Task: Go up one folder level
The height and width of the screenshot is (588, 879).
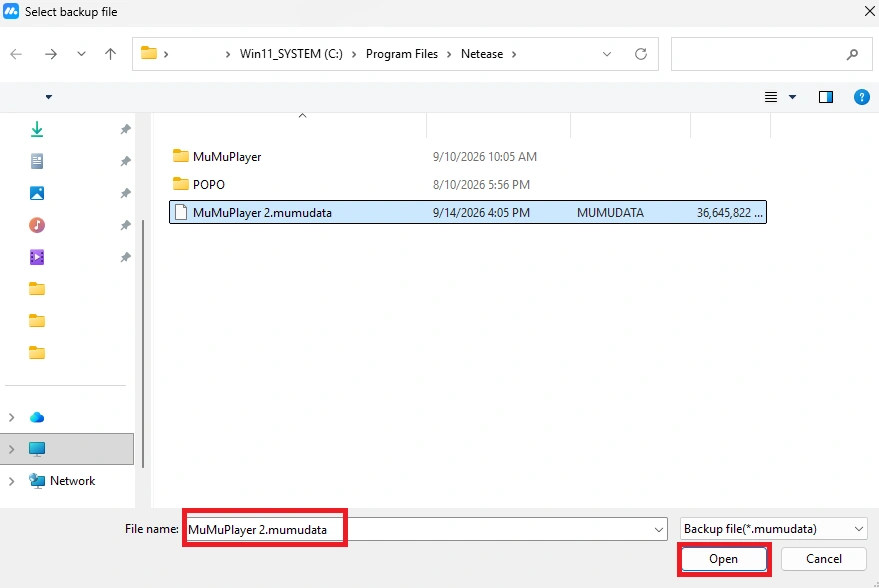Action: tap(110, 54)
